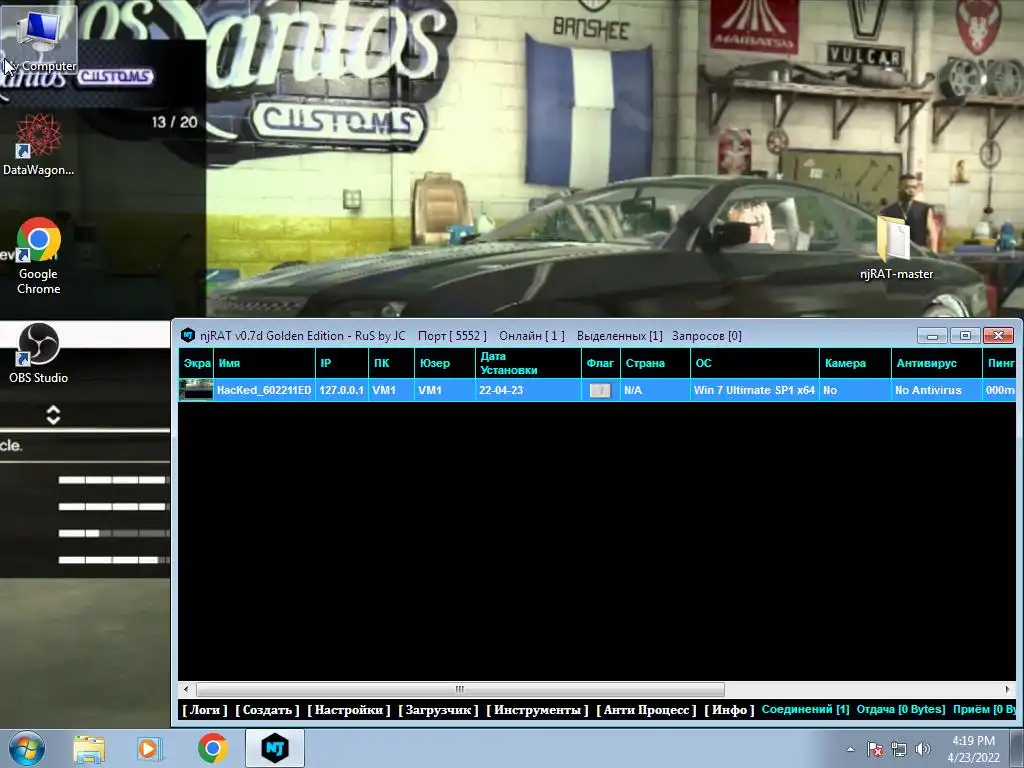Click the No Antivirus cell
The height and width of the screenshot is (768, 1024).
coord(936,390)
